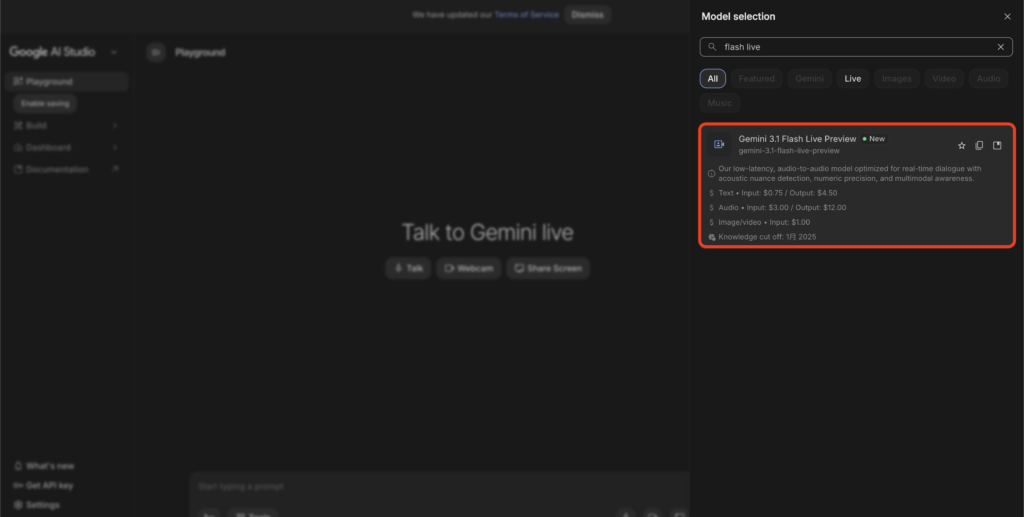
Task: Open Documentation link in sidebar
Action: point(67,169)
